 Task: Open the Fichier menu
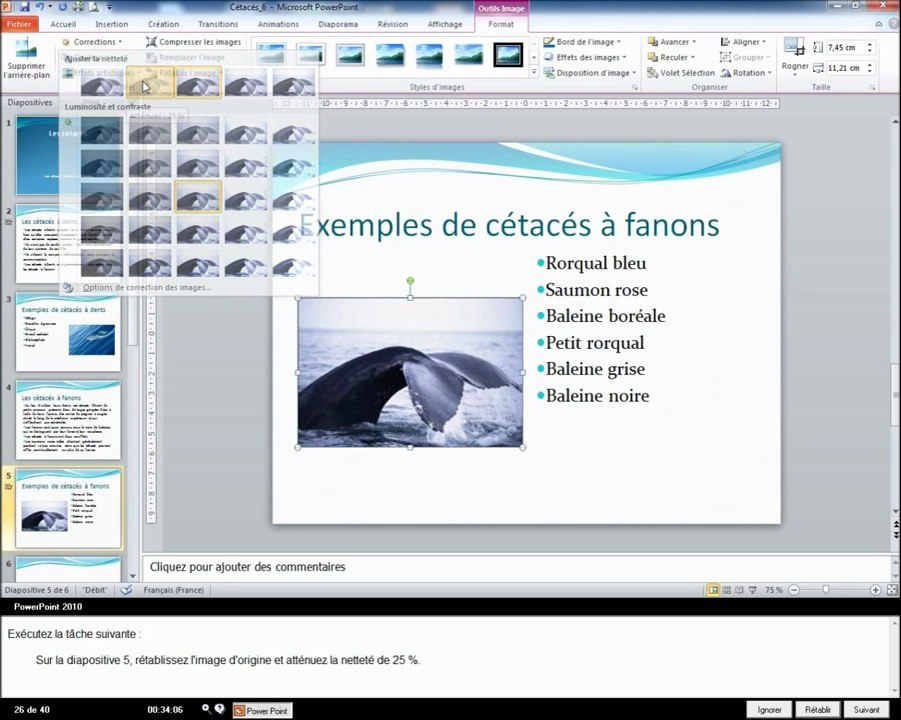pyautogui.click(x=19, y=24)
